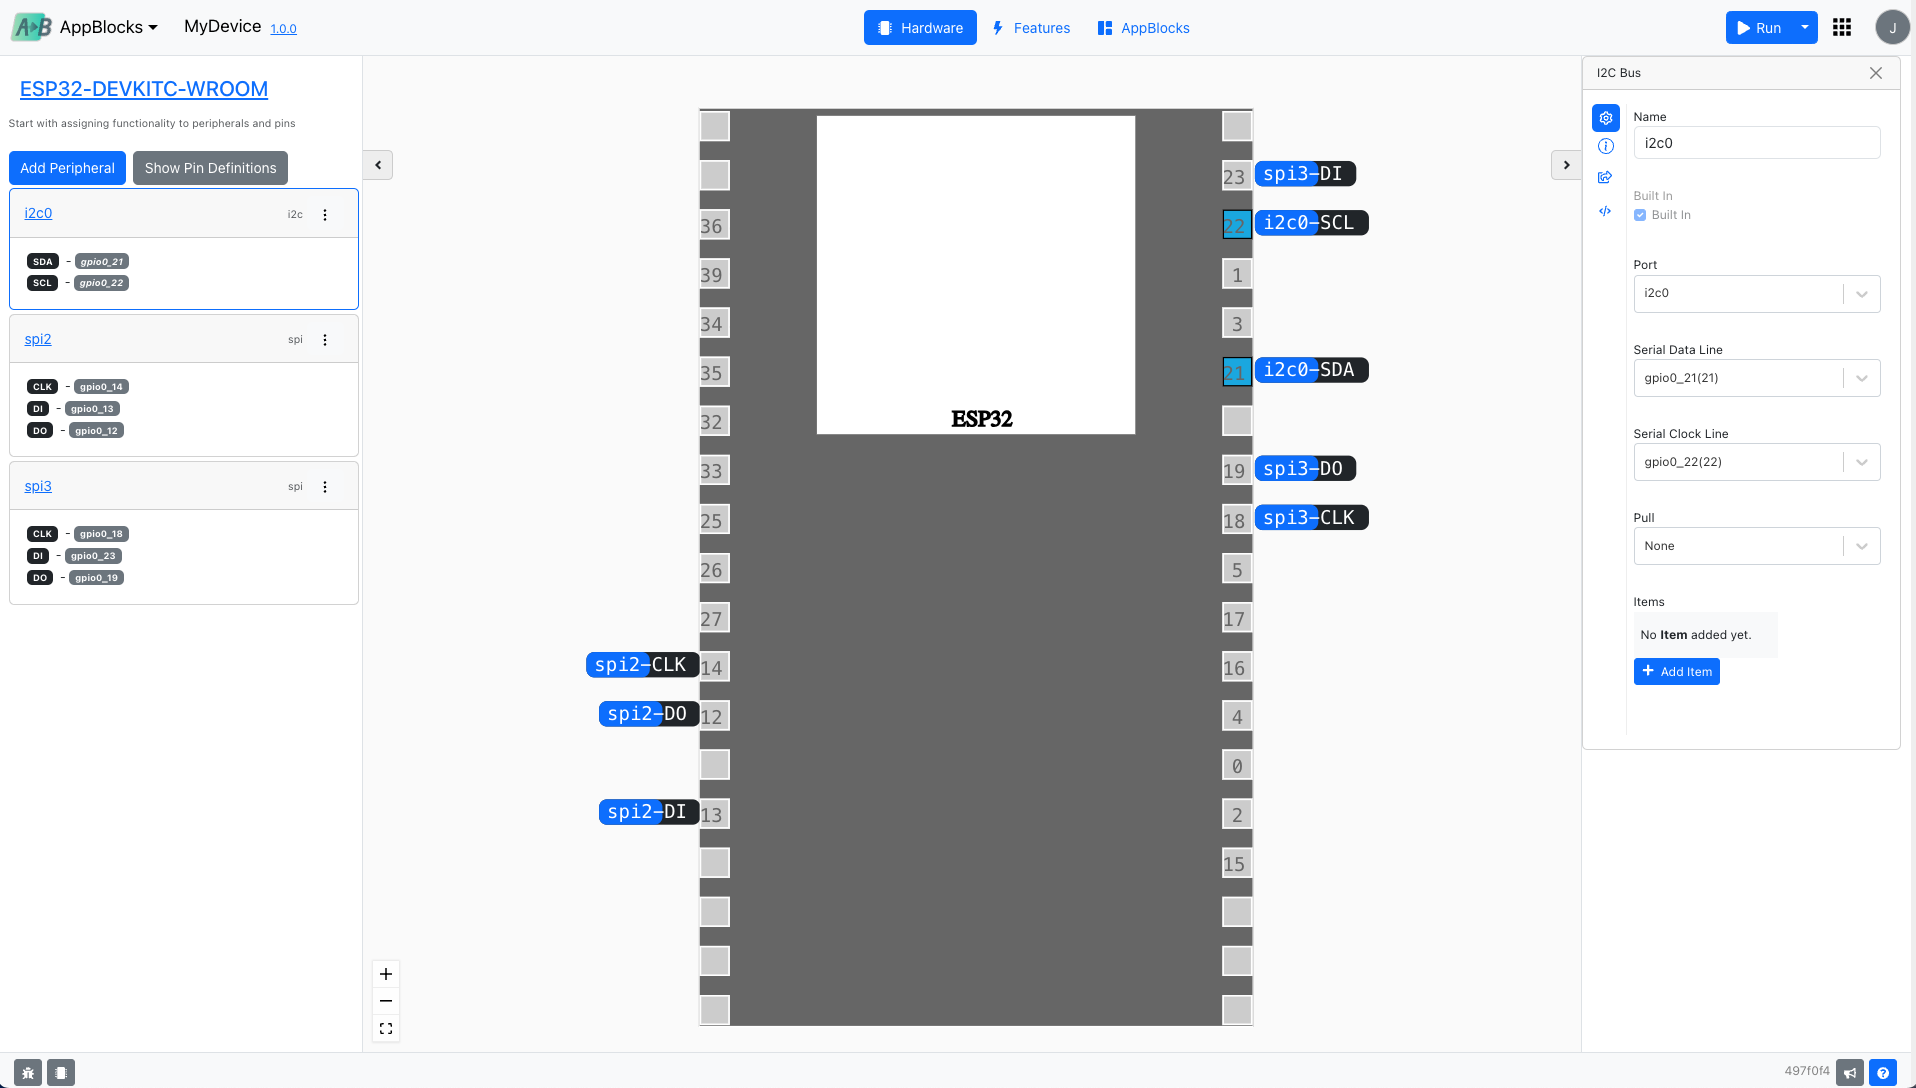This screenshot has width=1916, height=1088.
Task: Click the gpio0_12 DO pin tag
Action: (x=96, y=431)
